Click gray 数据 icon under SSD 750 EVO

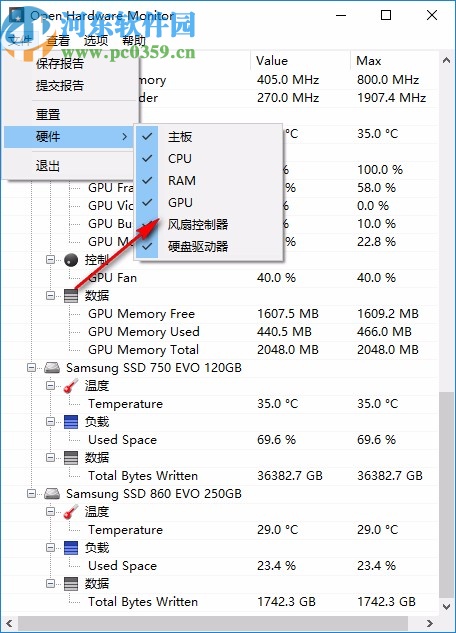[x=71, y=458]
